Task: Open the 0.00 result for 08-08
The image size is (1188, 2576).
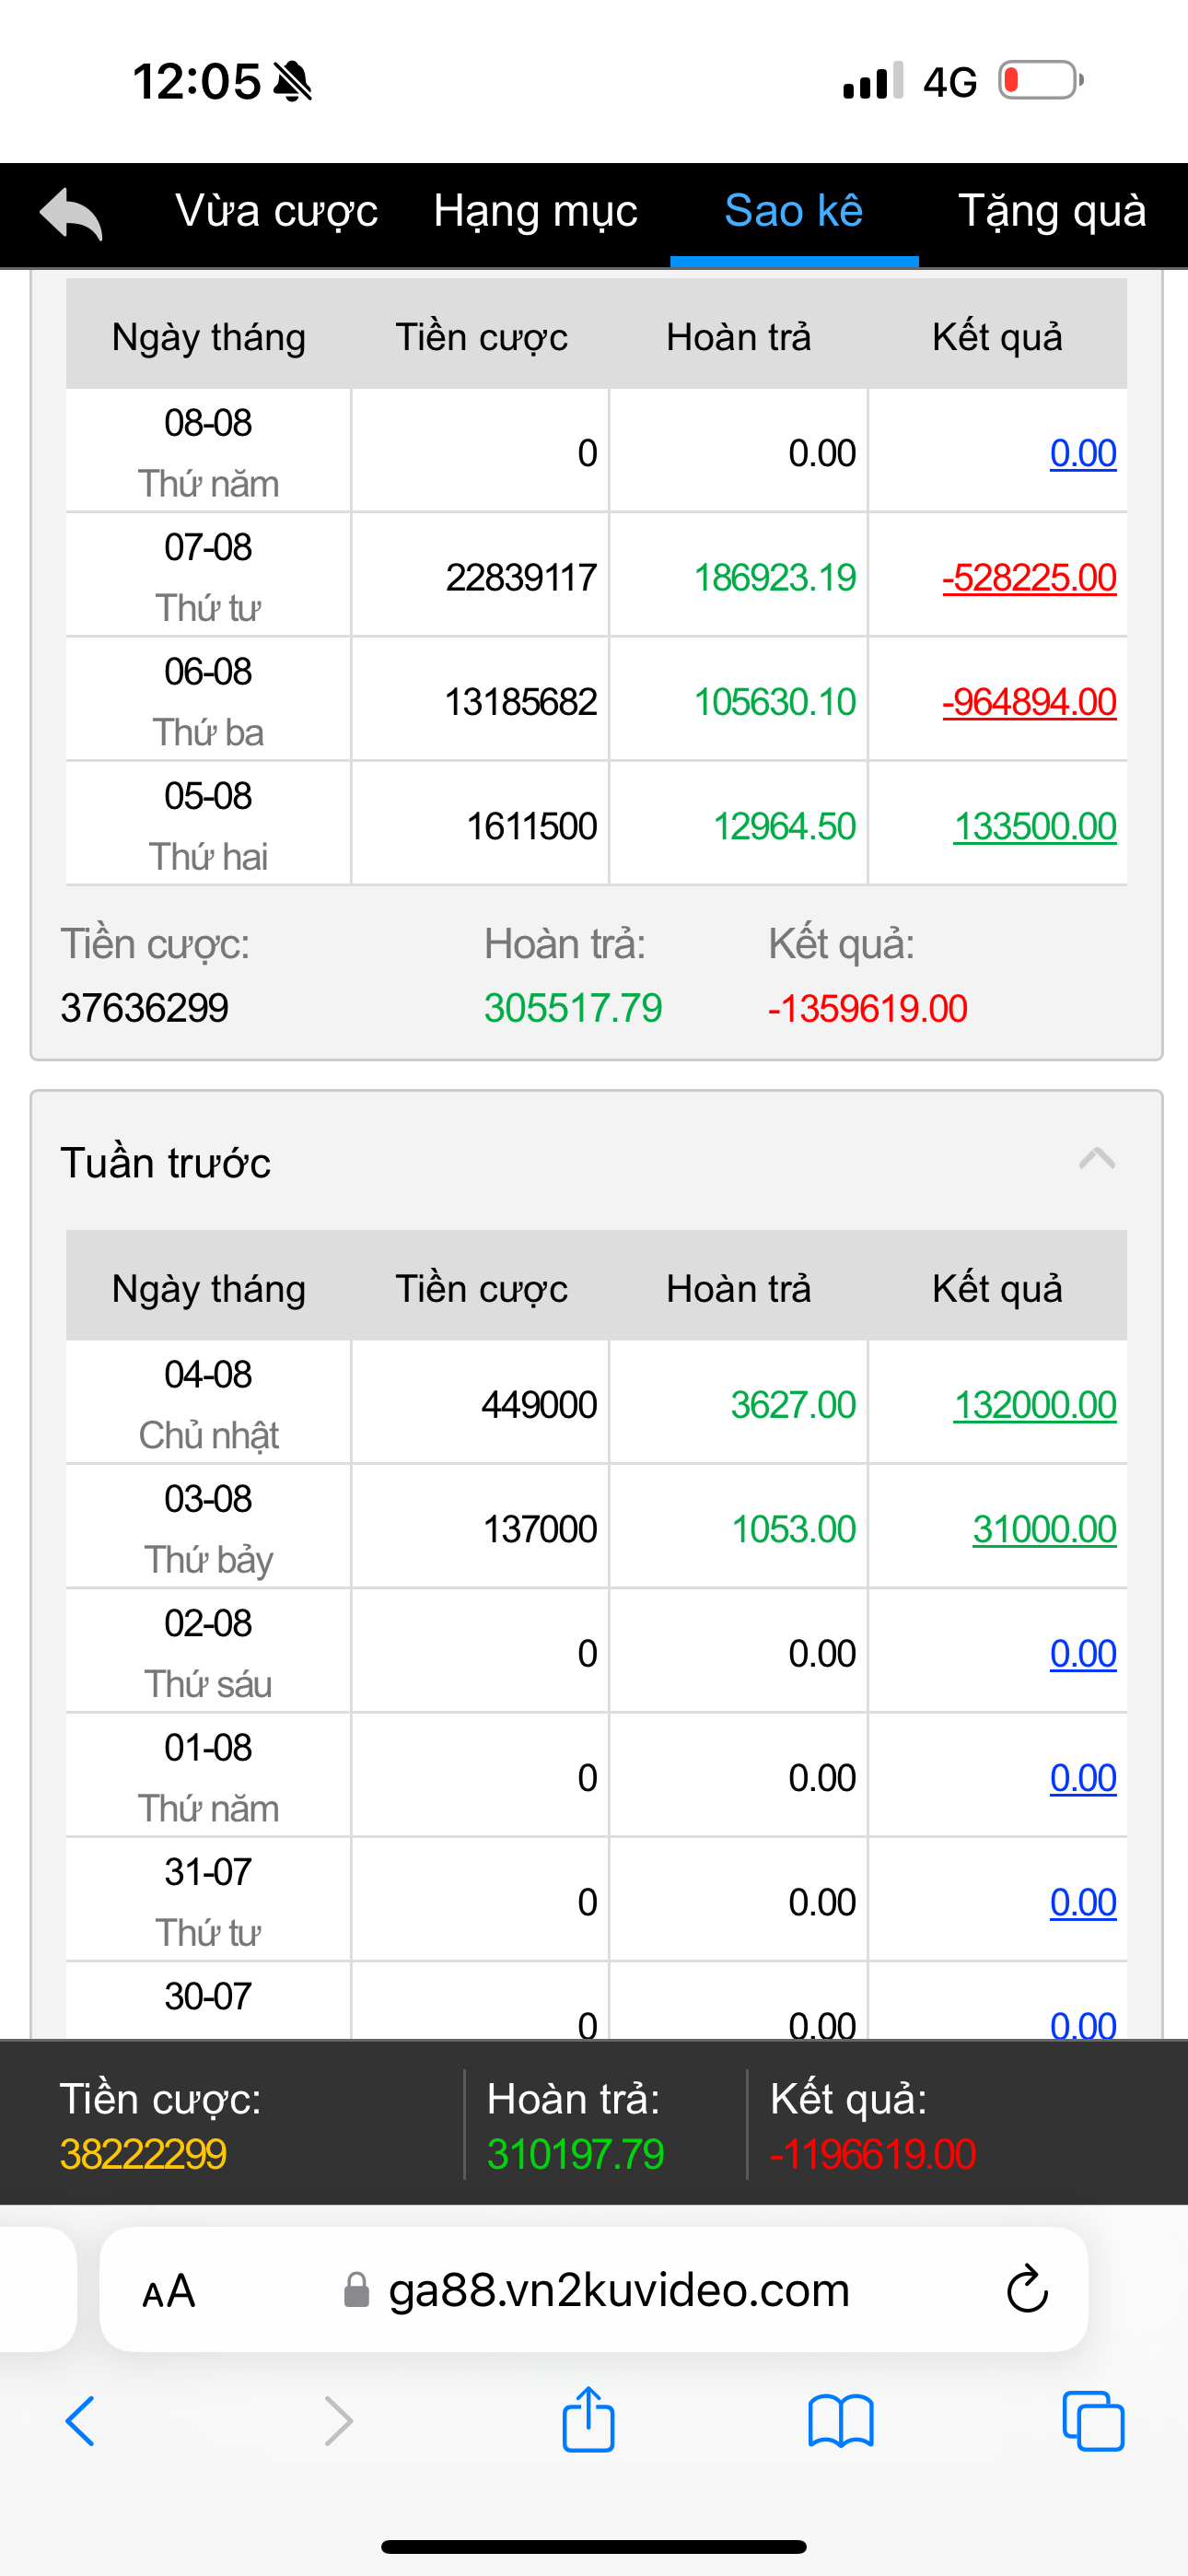Action: click(x=1082, y=453)
